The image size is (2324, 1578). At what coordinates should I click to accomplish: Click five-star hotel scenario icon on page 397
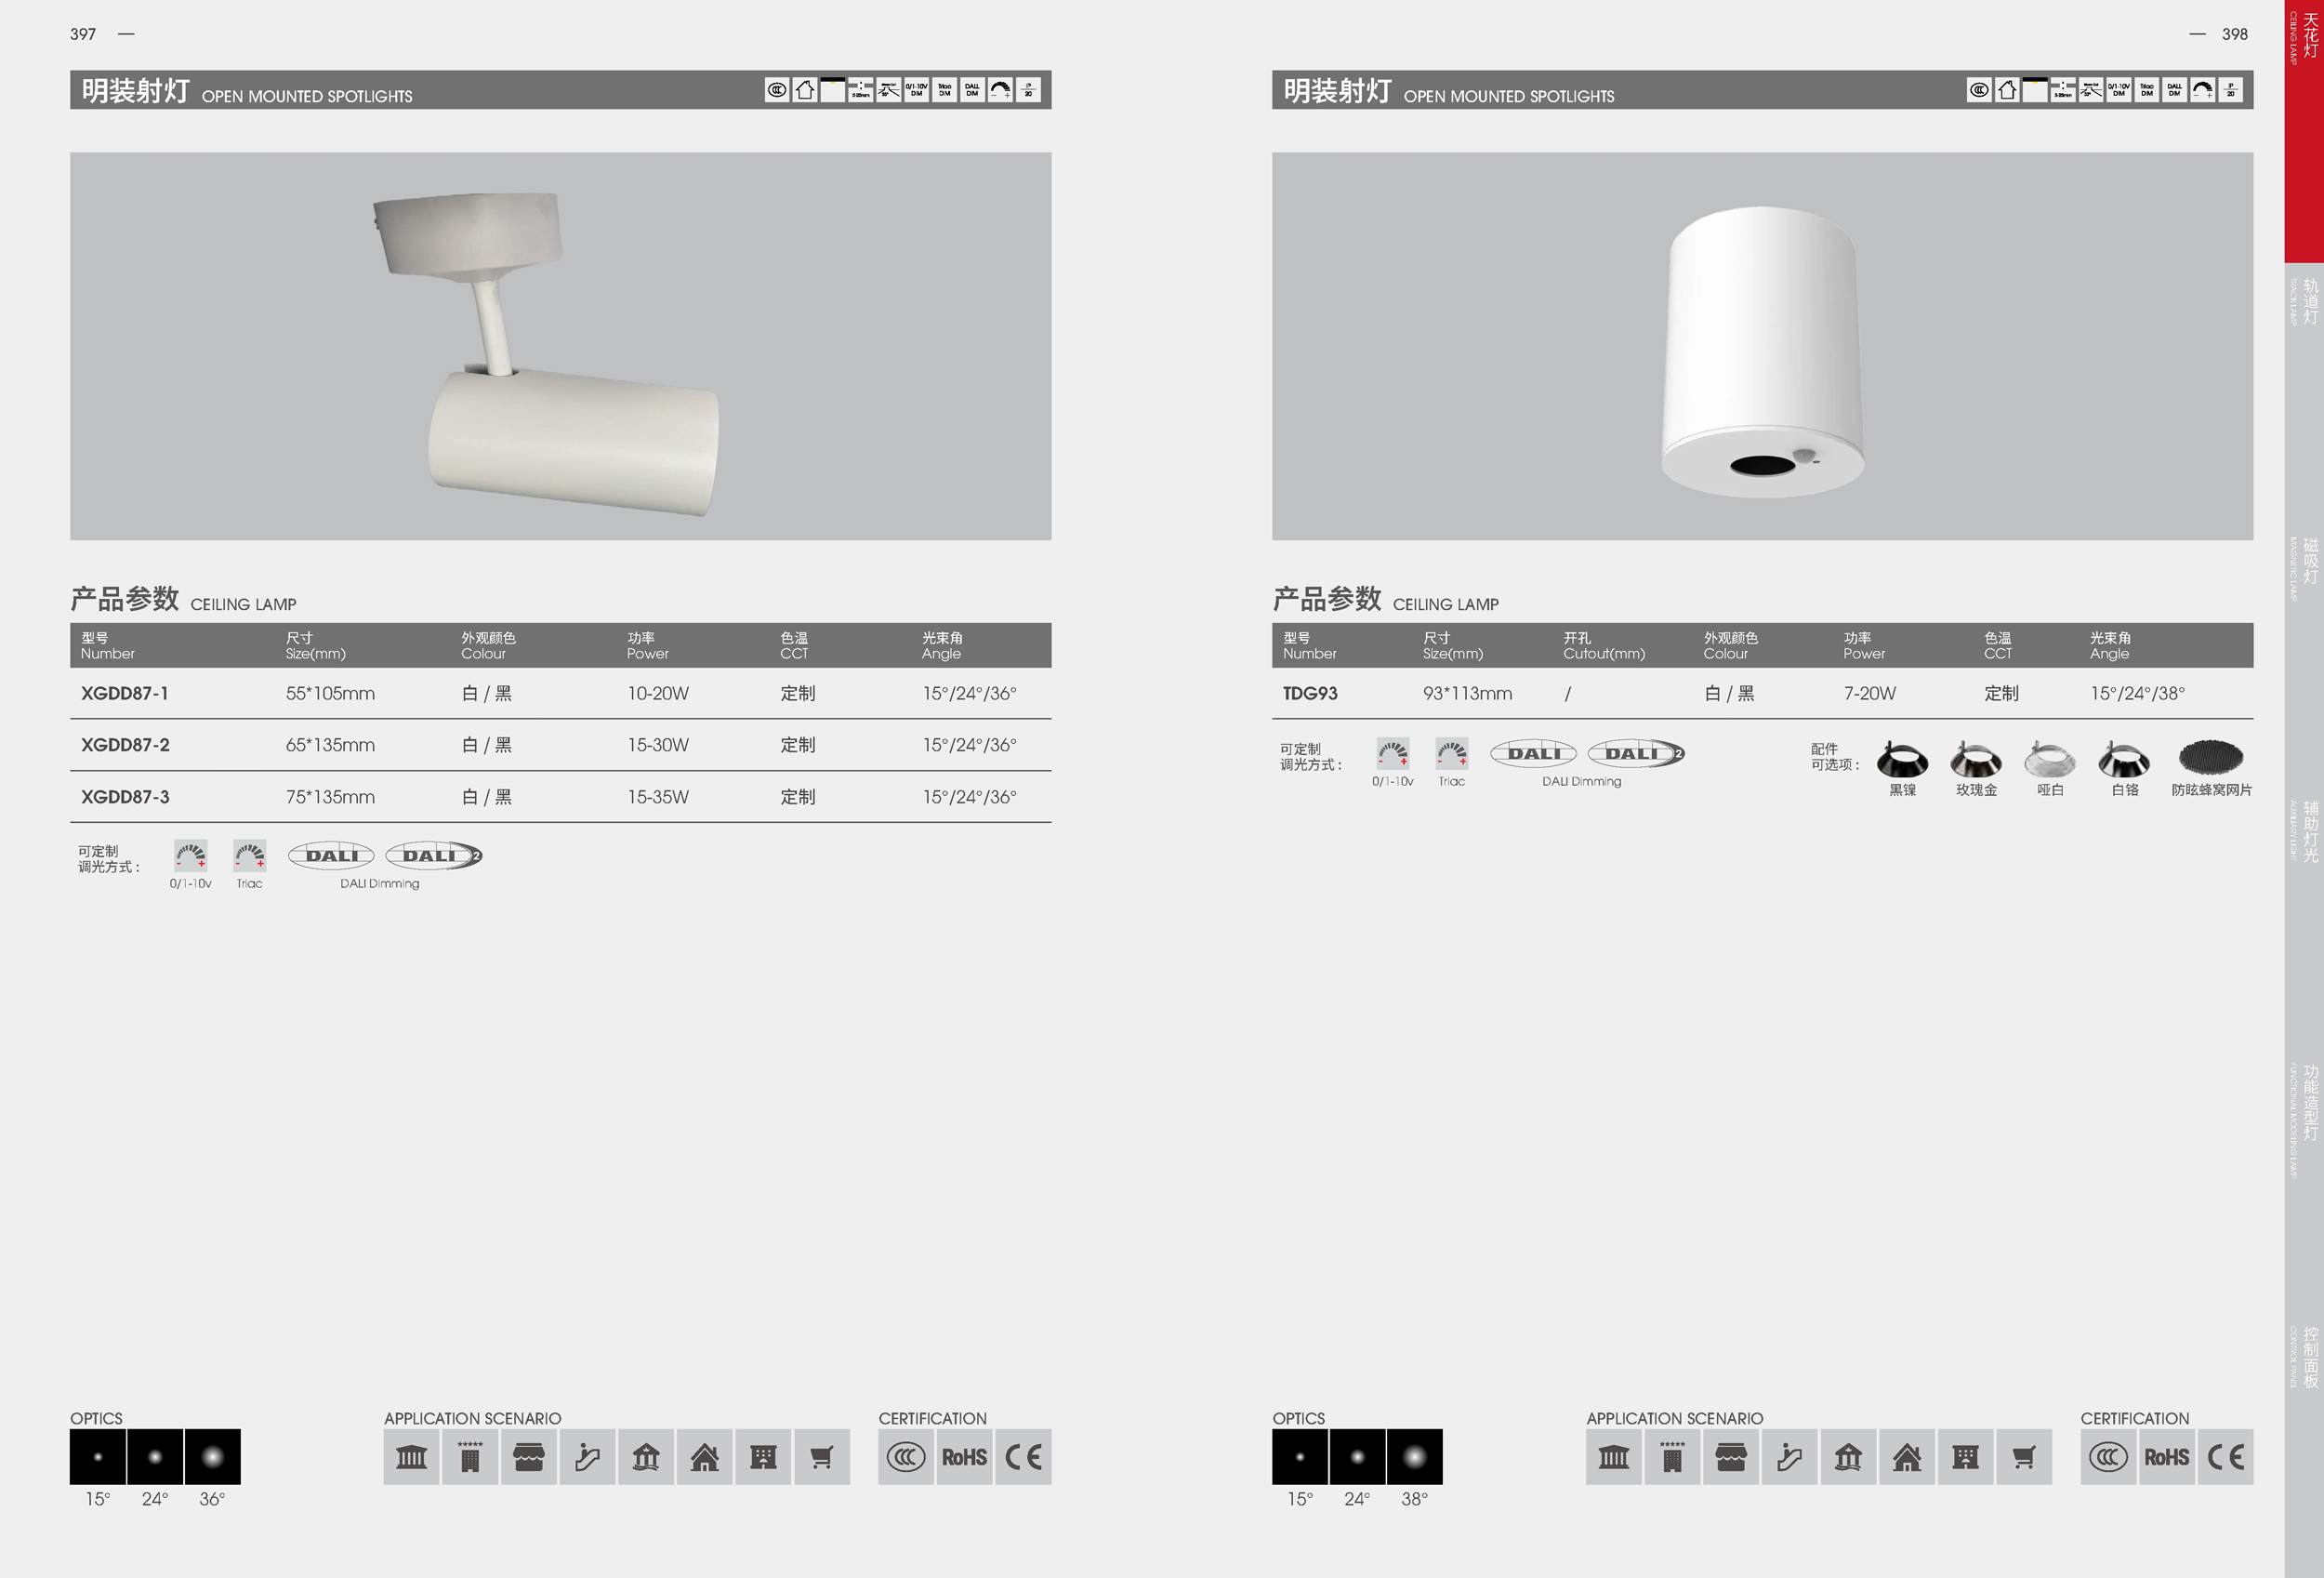point(470,1457)
